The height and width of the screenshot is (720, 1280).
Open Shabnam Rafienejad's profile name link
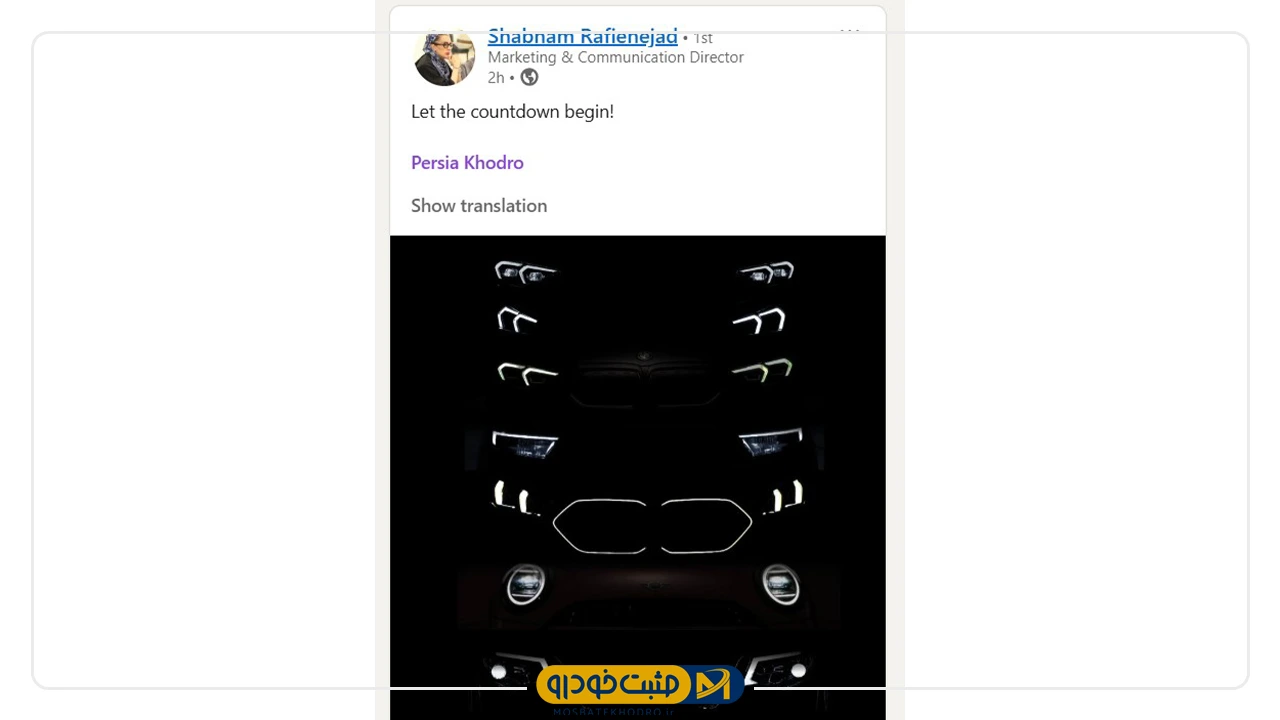582,37
